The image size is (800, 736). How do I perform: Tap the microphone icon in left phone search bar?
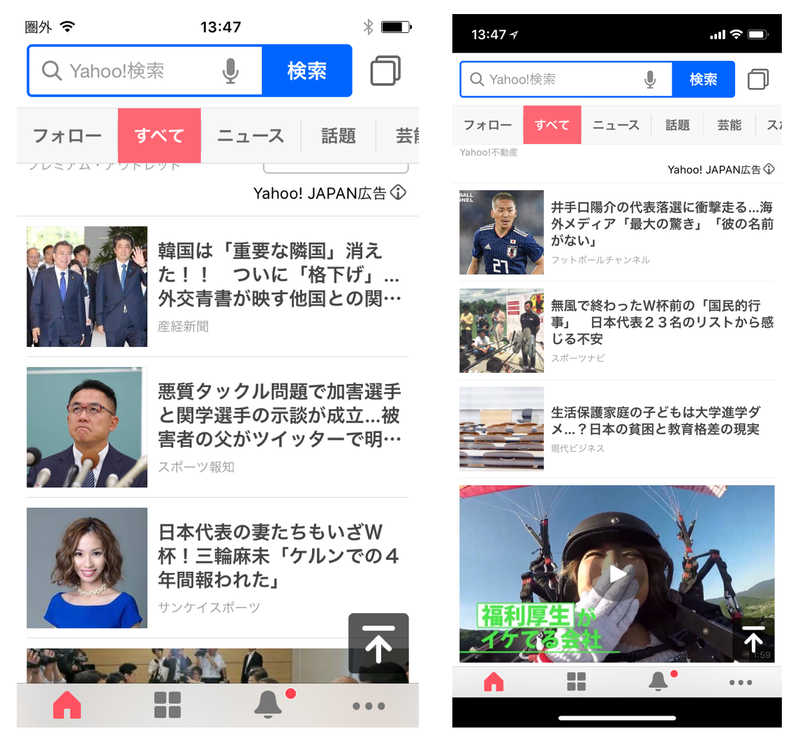[231, 71]
